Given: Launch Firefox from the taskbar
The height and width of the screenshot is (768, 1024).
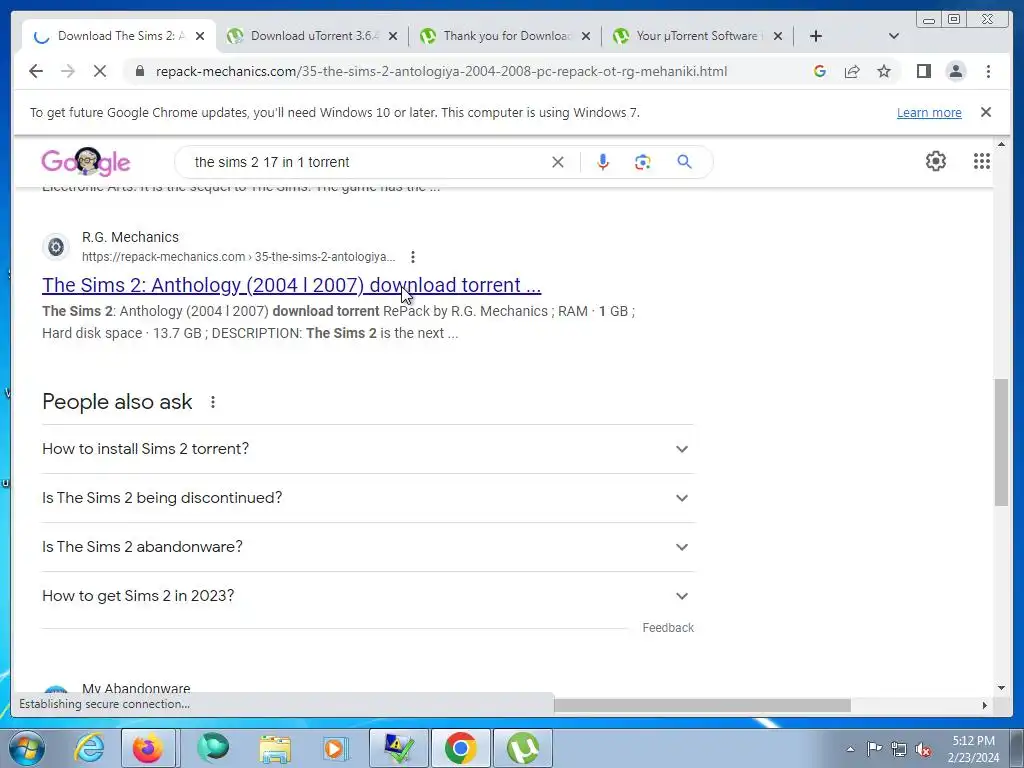Looking at the screenshot, I should coord(148,748).
